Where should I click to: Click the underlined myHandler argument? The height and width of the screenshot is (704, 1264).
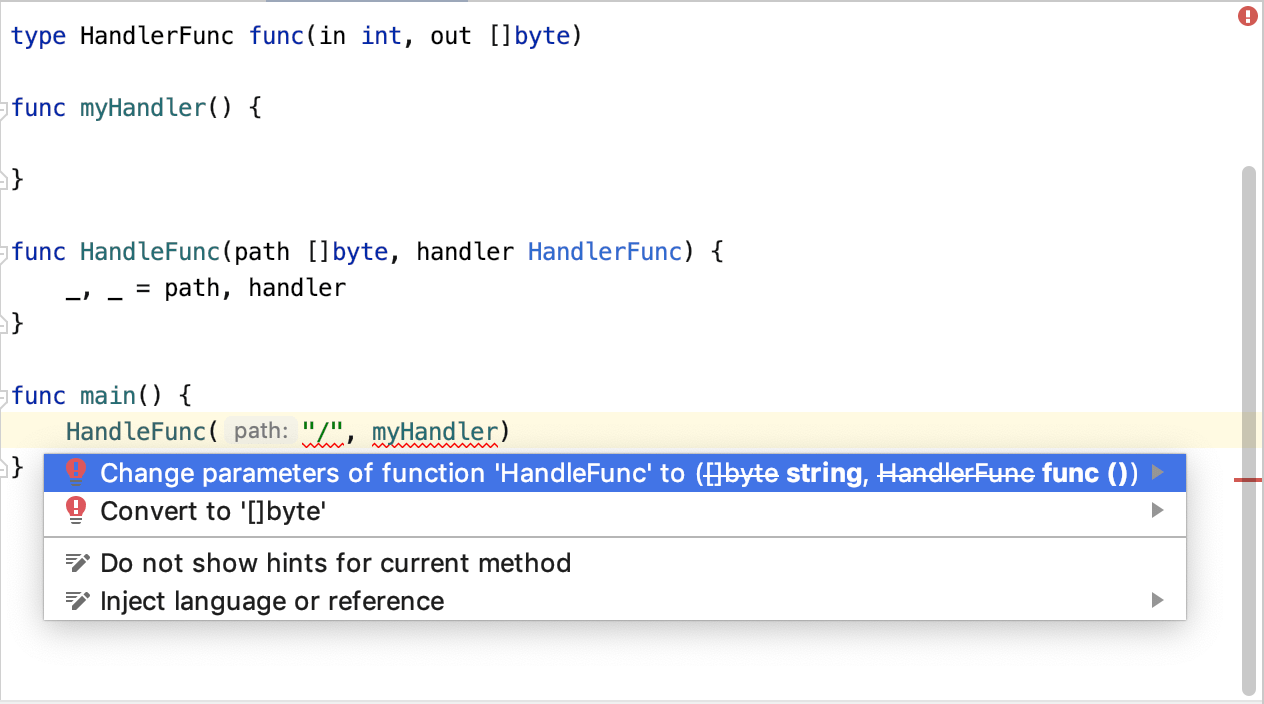(x=434, y=431)
